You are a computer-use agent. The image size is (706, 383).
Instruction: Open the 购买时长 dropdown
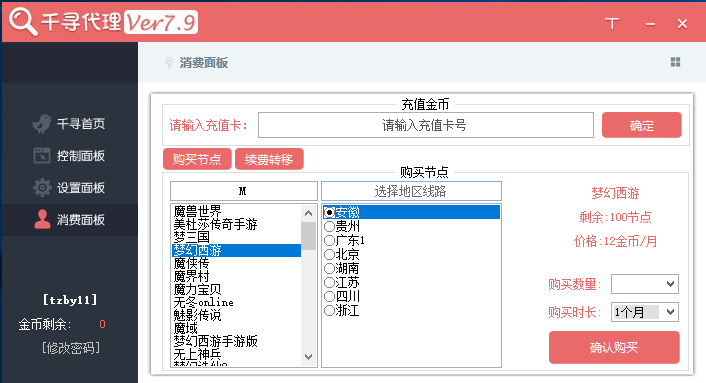click(645, 312)
